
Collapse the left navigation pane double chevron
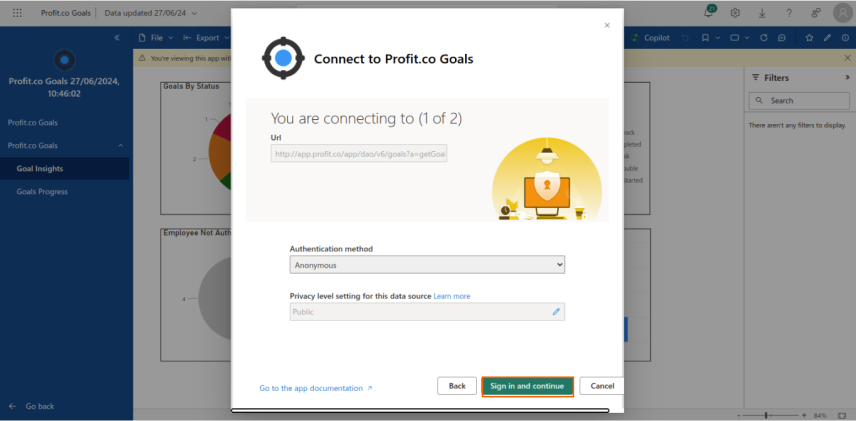(117, 38)
